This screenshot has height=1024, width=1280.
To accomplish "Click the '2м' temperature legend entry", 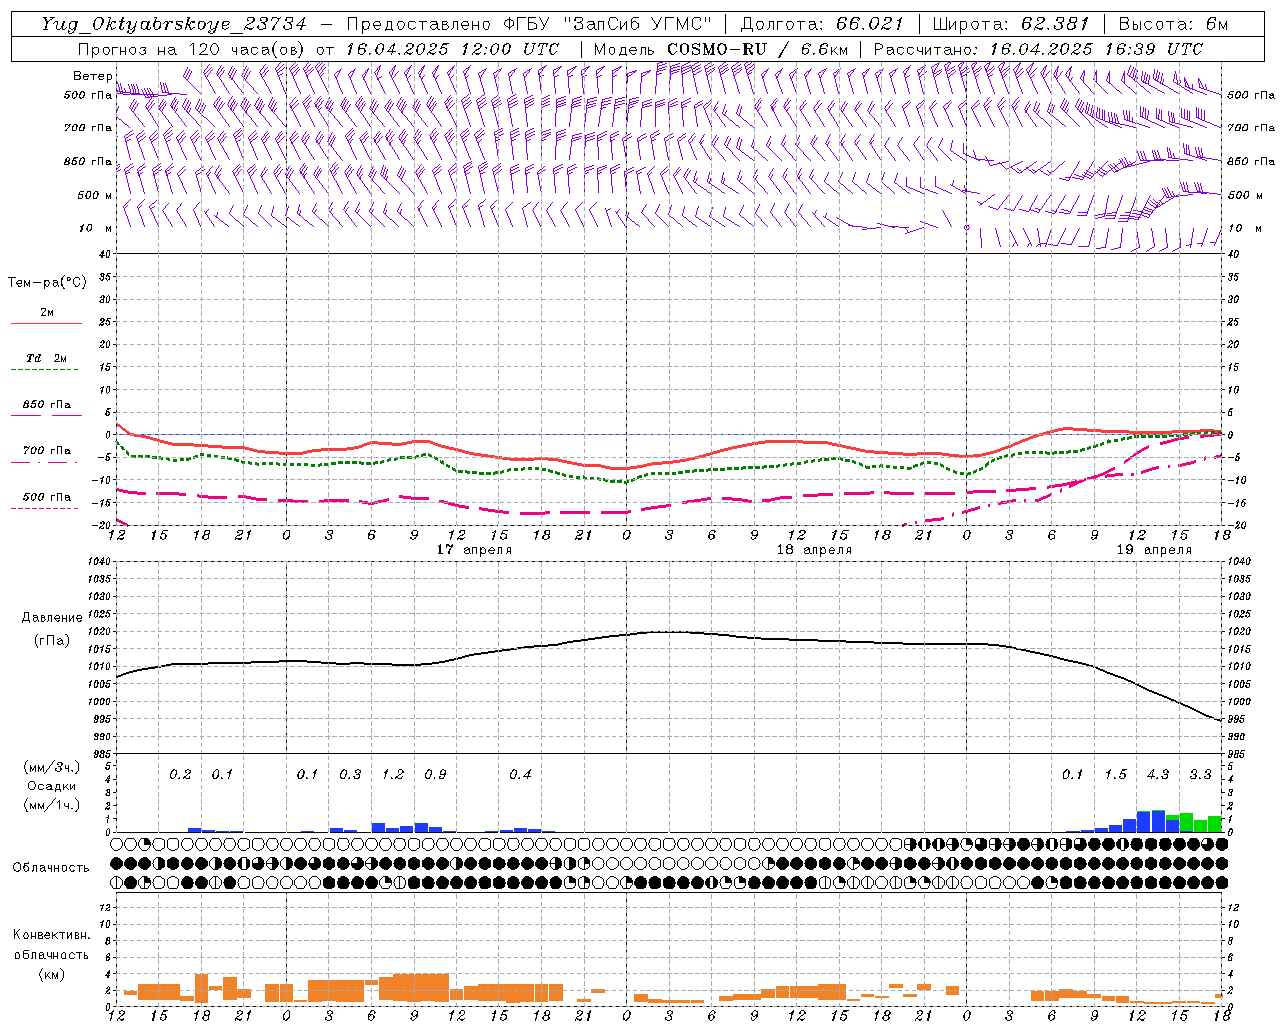I will [47, 313].
